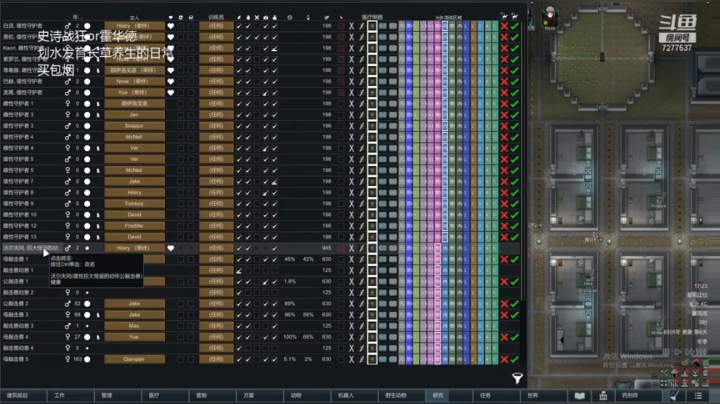
Task: Sort by the 主人 column header
Action: (x=134, y=17)
